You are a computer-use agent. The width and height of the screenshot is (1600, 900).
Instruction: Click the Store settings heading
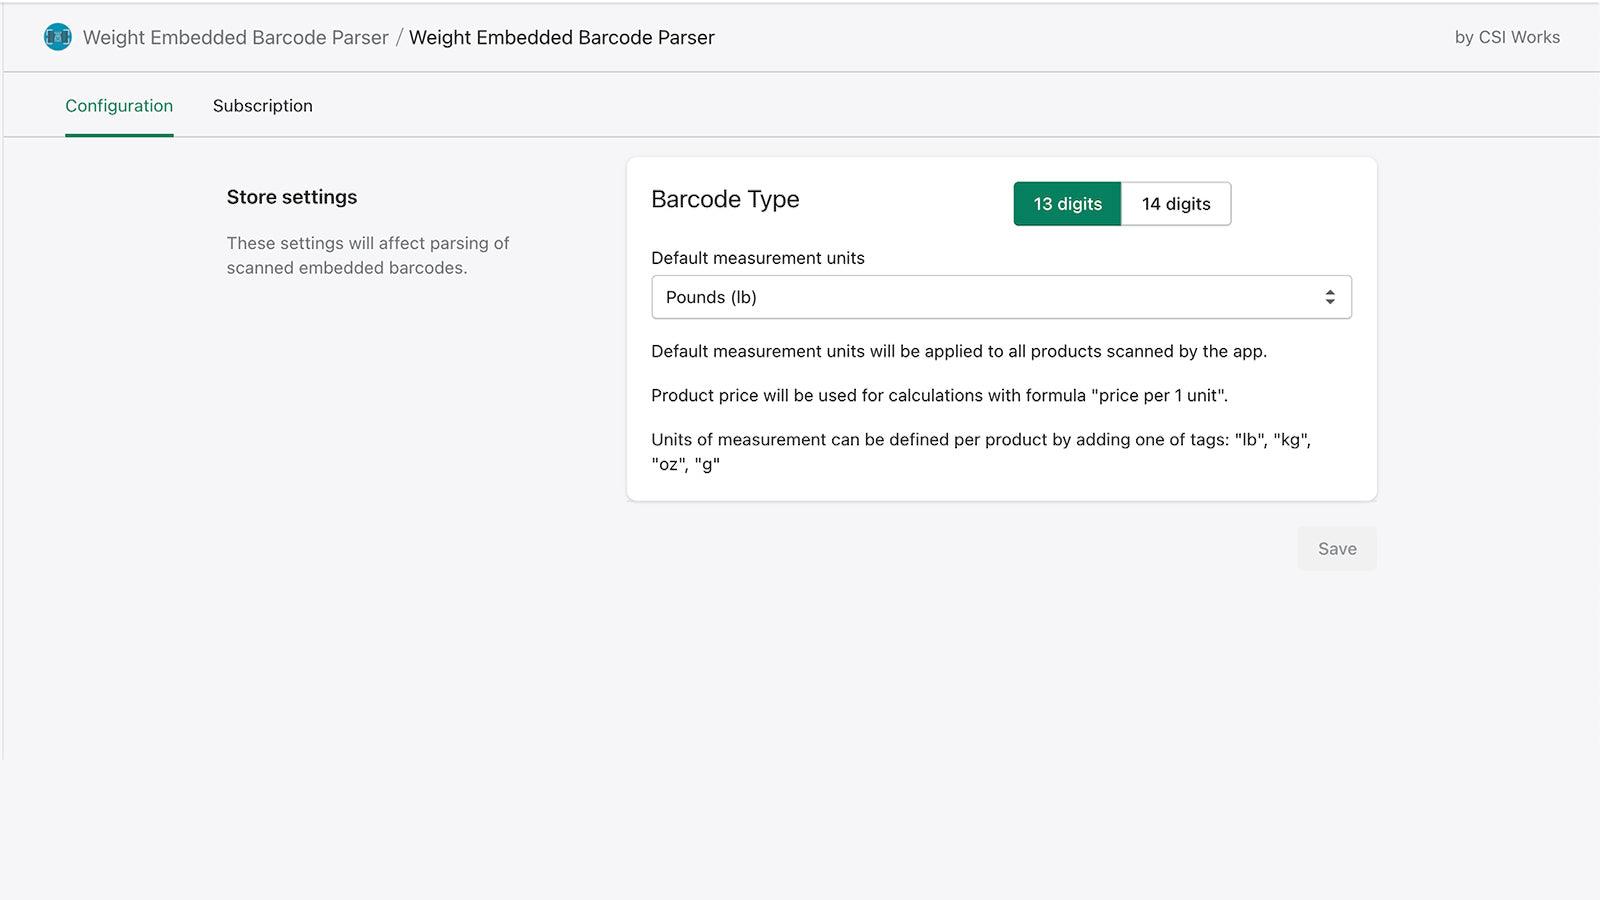291,196
